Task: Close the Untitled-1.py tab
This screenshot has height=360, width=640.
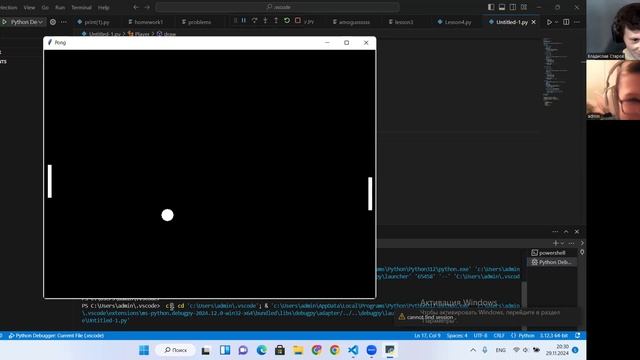Action: pos(533,22)
